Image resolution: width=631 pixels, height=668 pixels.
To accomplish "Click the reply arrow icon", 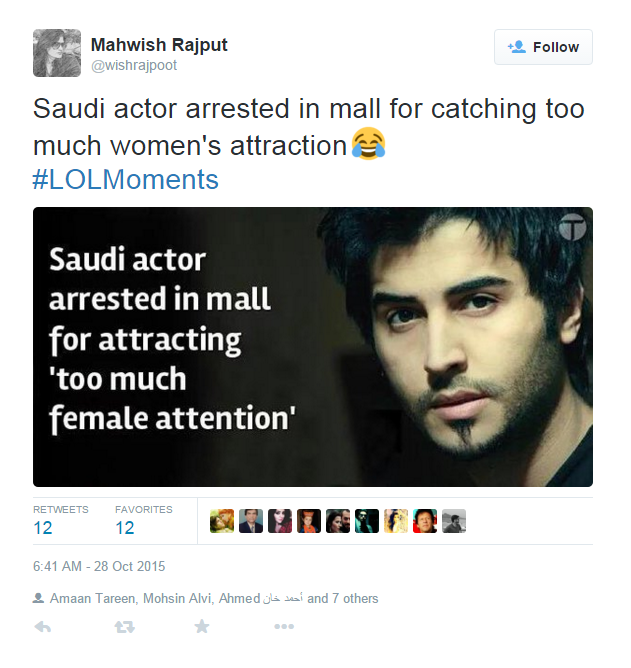I will 43,627.
